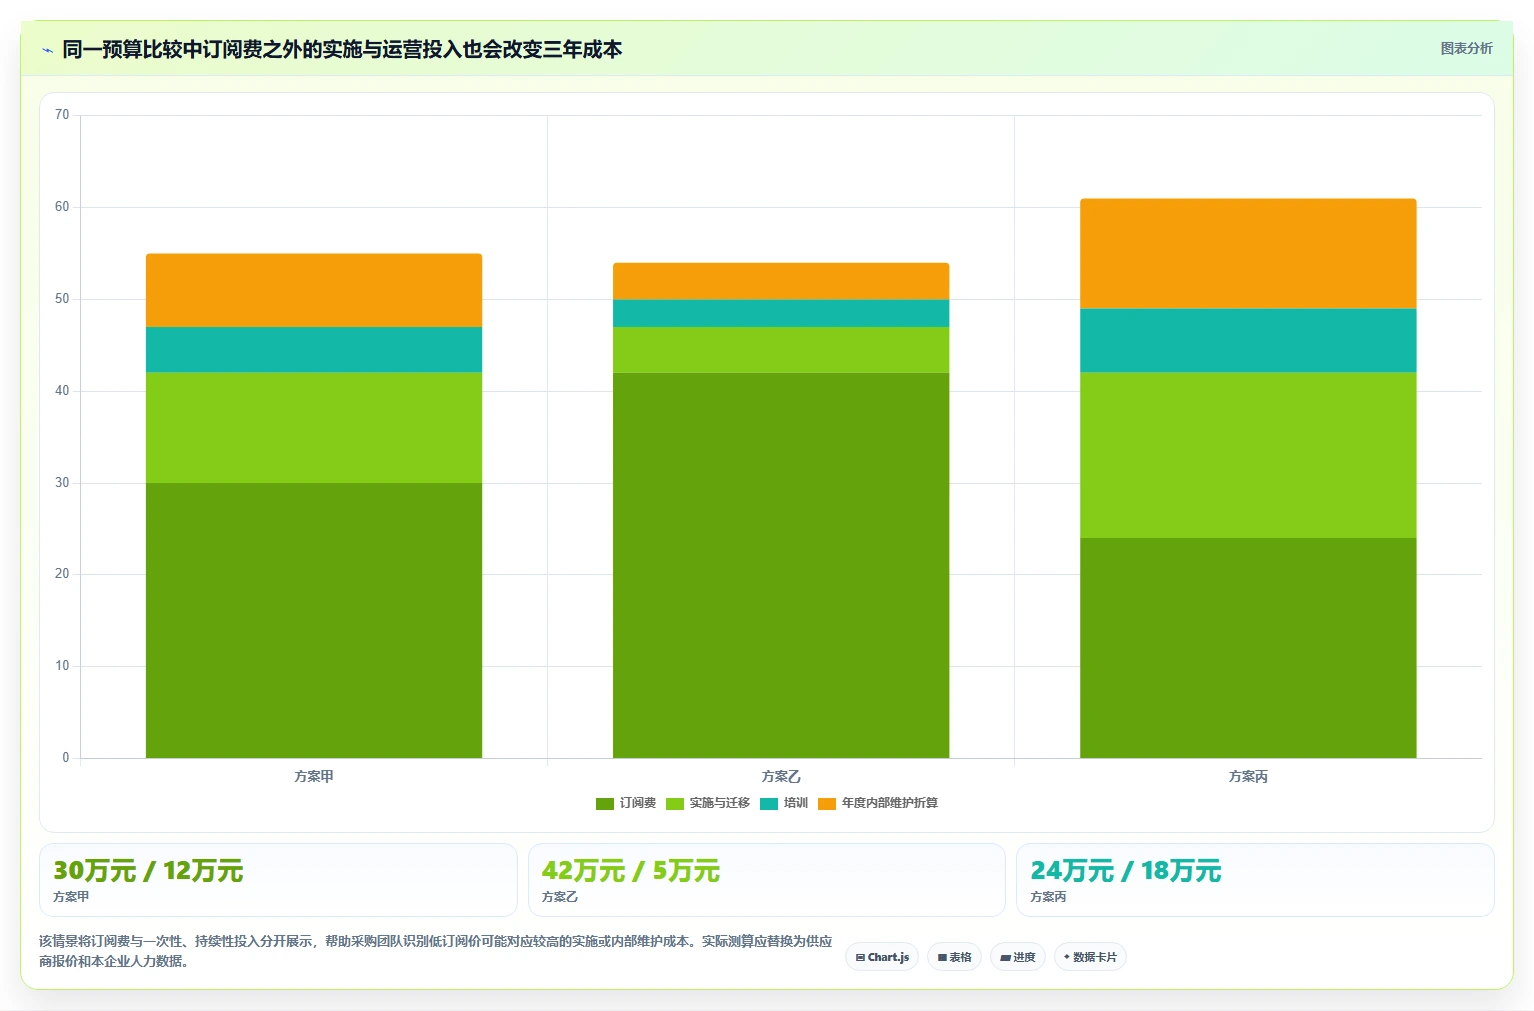Screen dimensions: 1534x1011
Task: Click the orange maintenance segment of 方案乙
Action: 781,281
